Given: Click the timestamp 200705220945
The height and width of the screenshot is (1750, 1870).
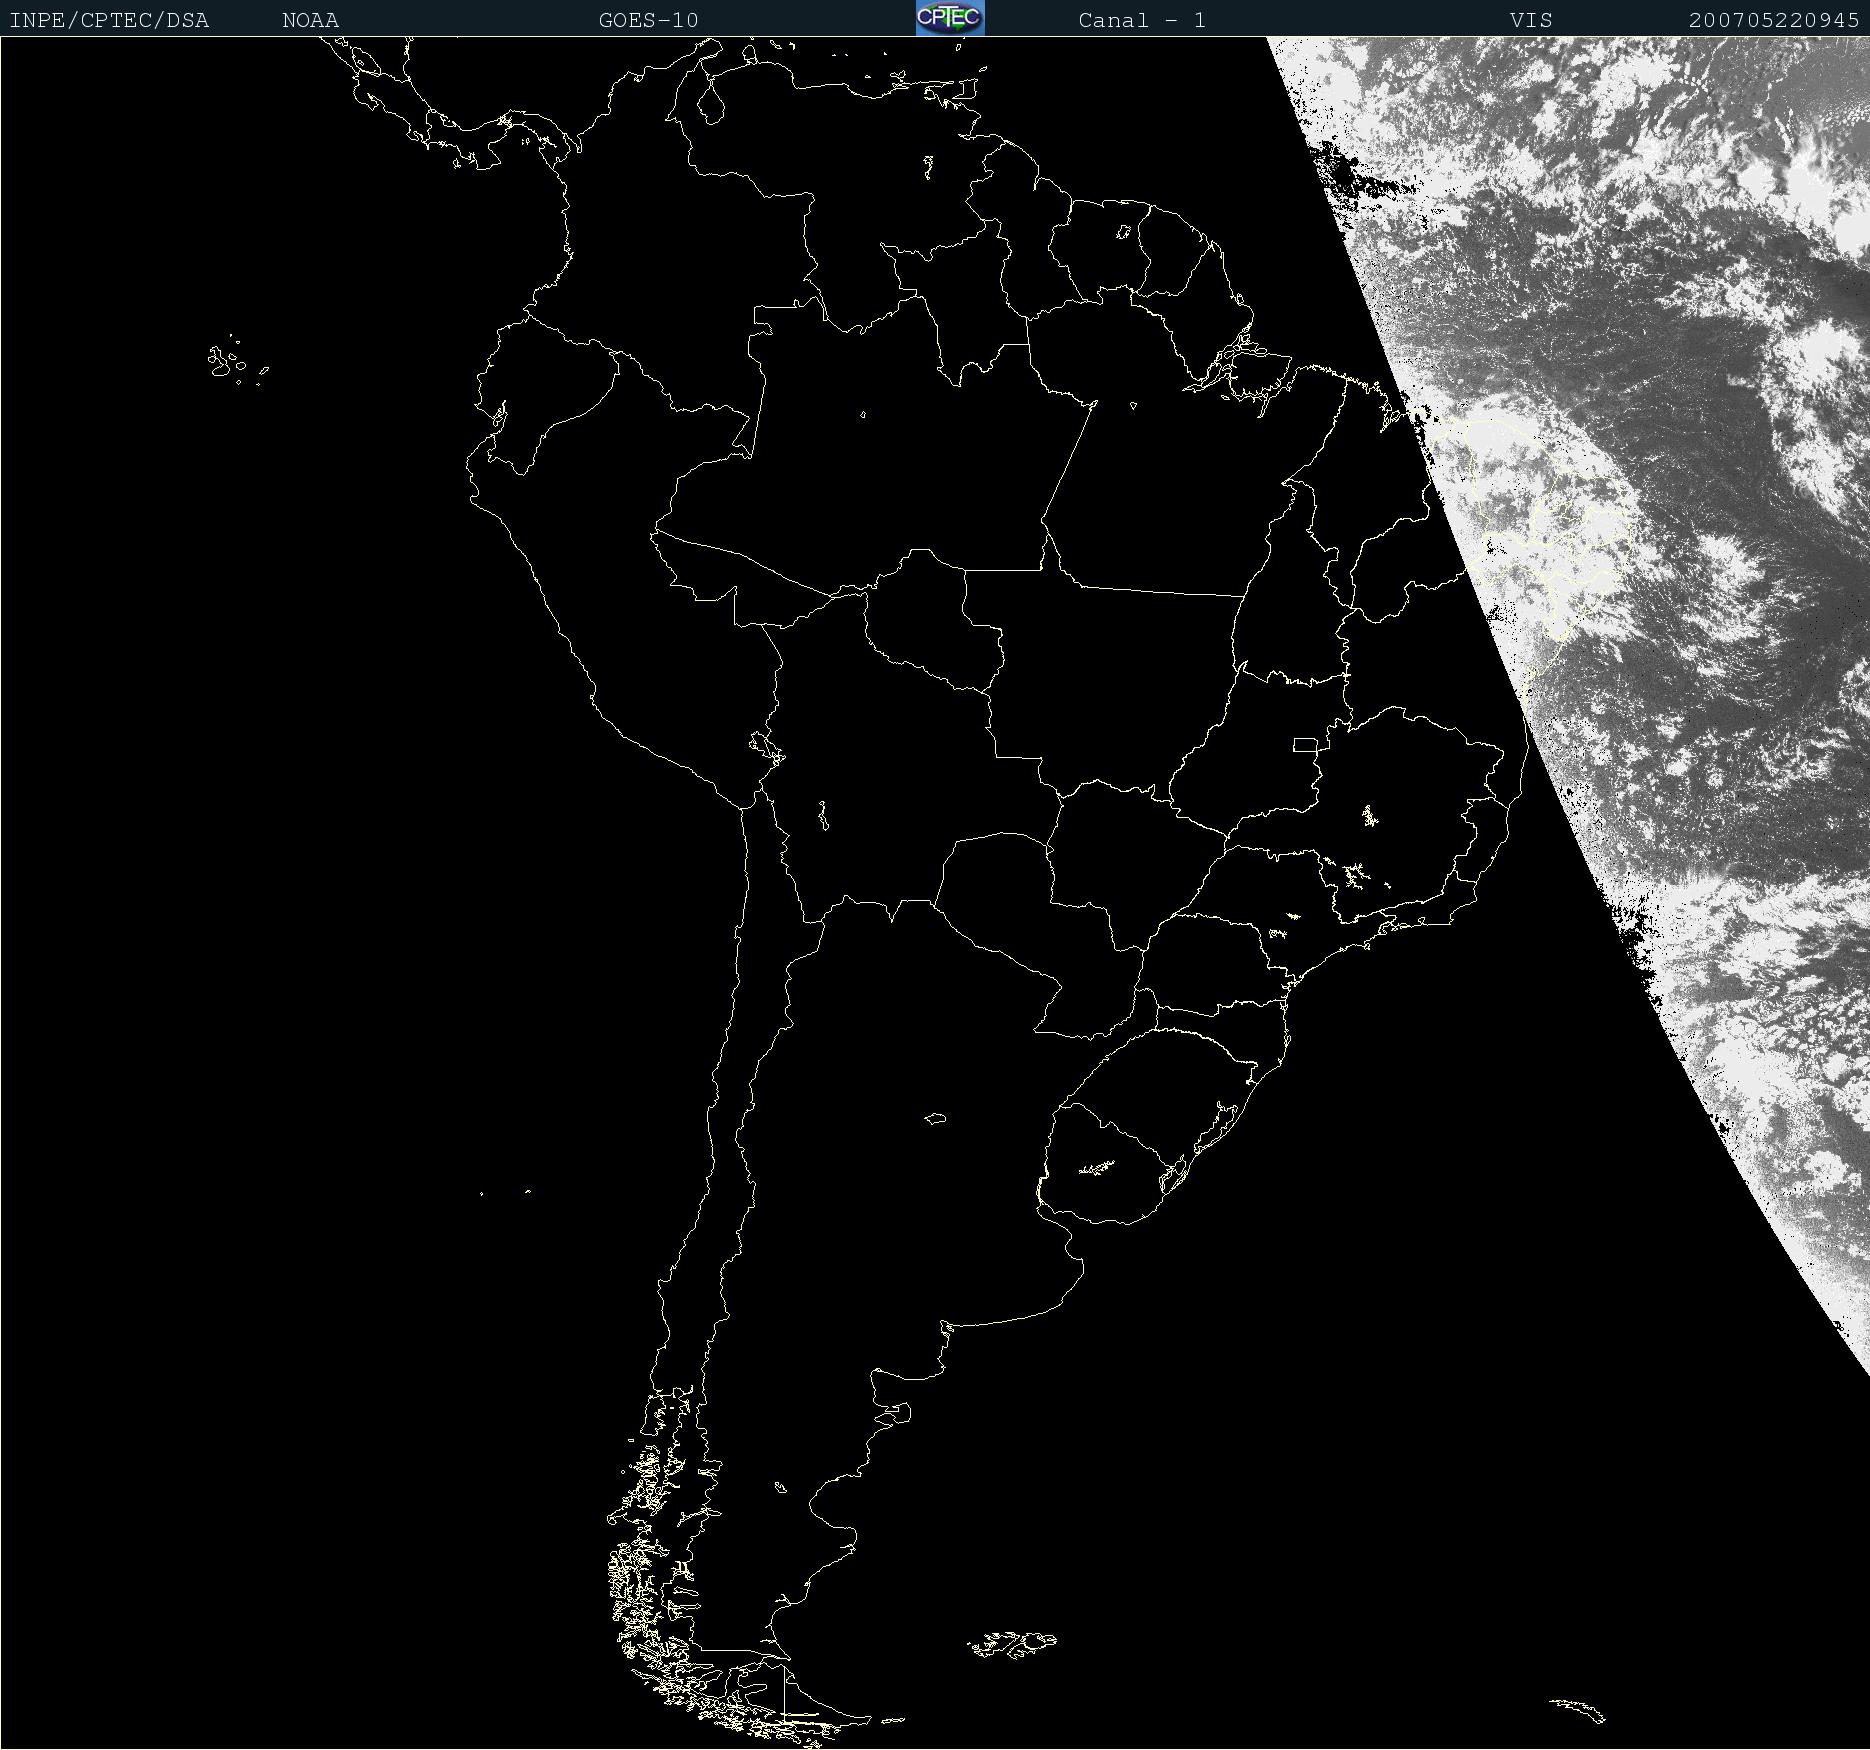Looking at the screenshot, I should click(1774, 20).
